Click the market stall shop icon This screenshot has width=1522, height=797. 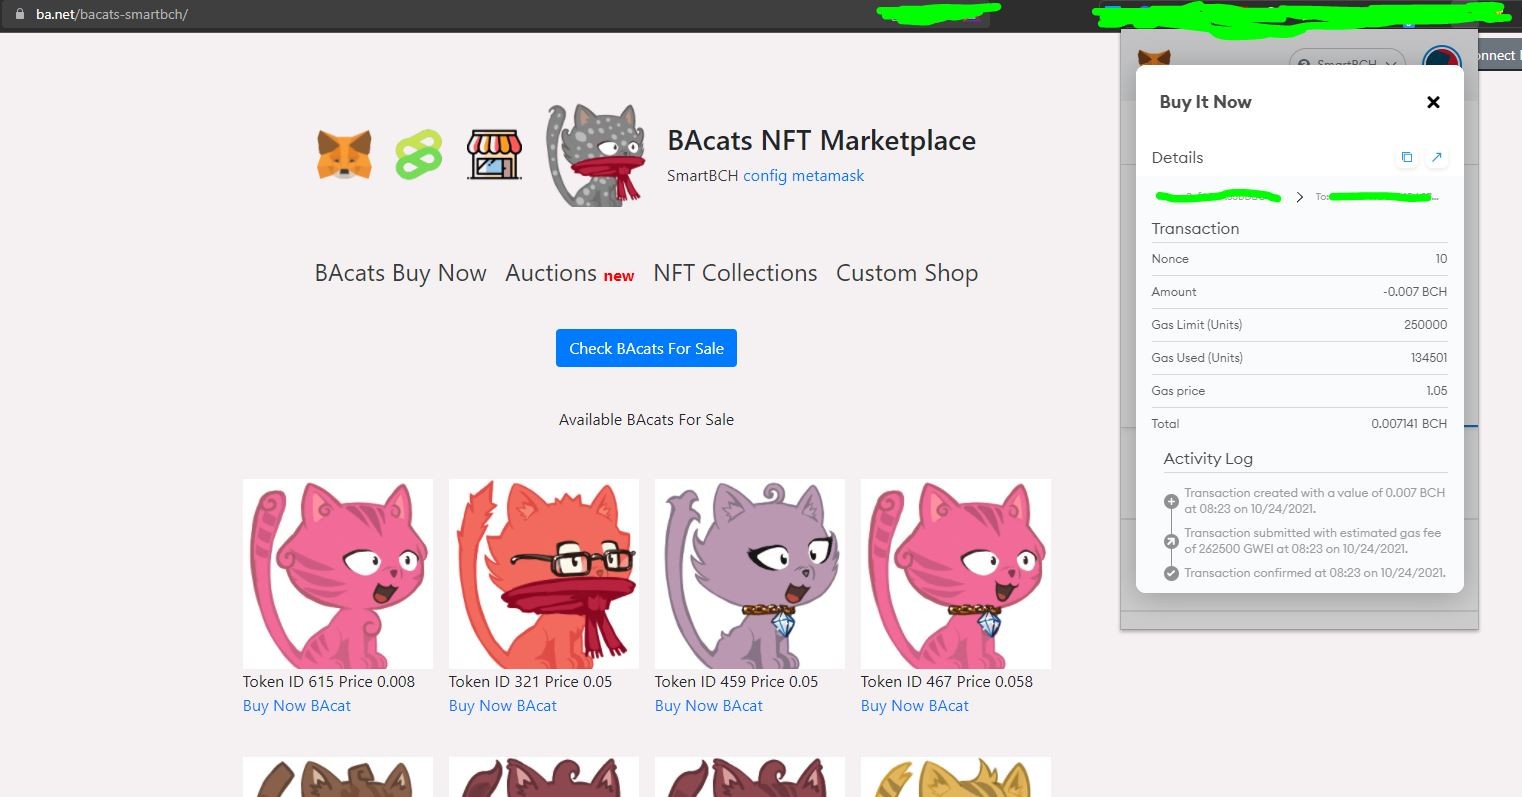point(494,155)
